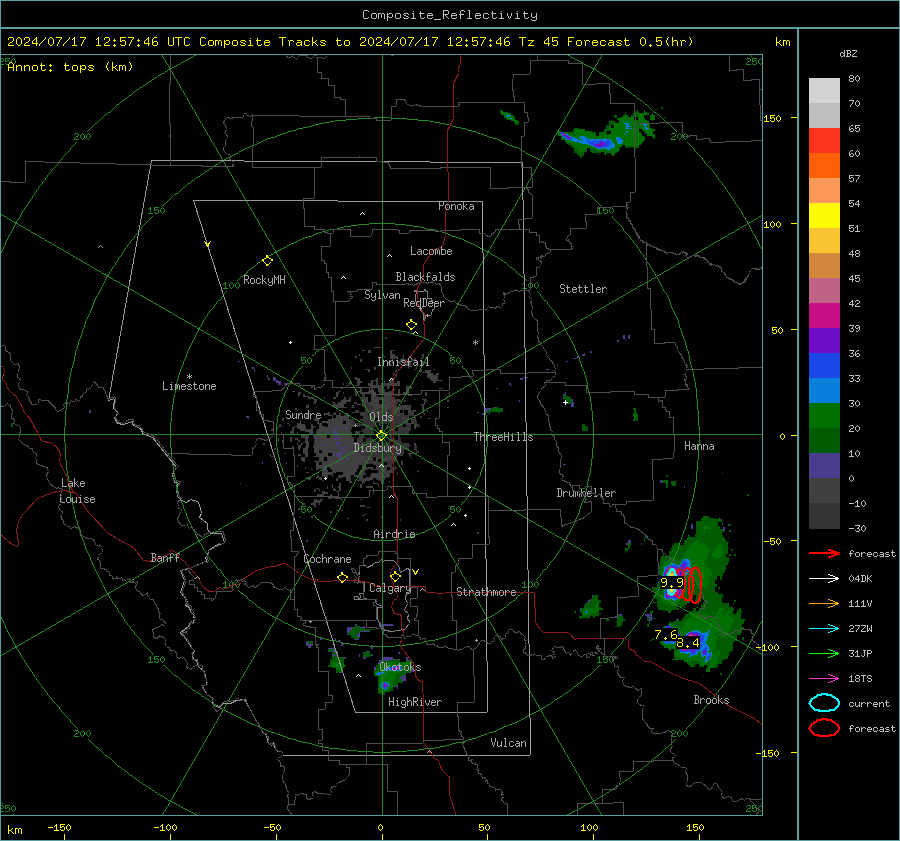Click the Banff label

coord(165,557)
